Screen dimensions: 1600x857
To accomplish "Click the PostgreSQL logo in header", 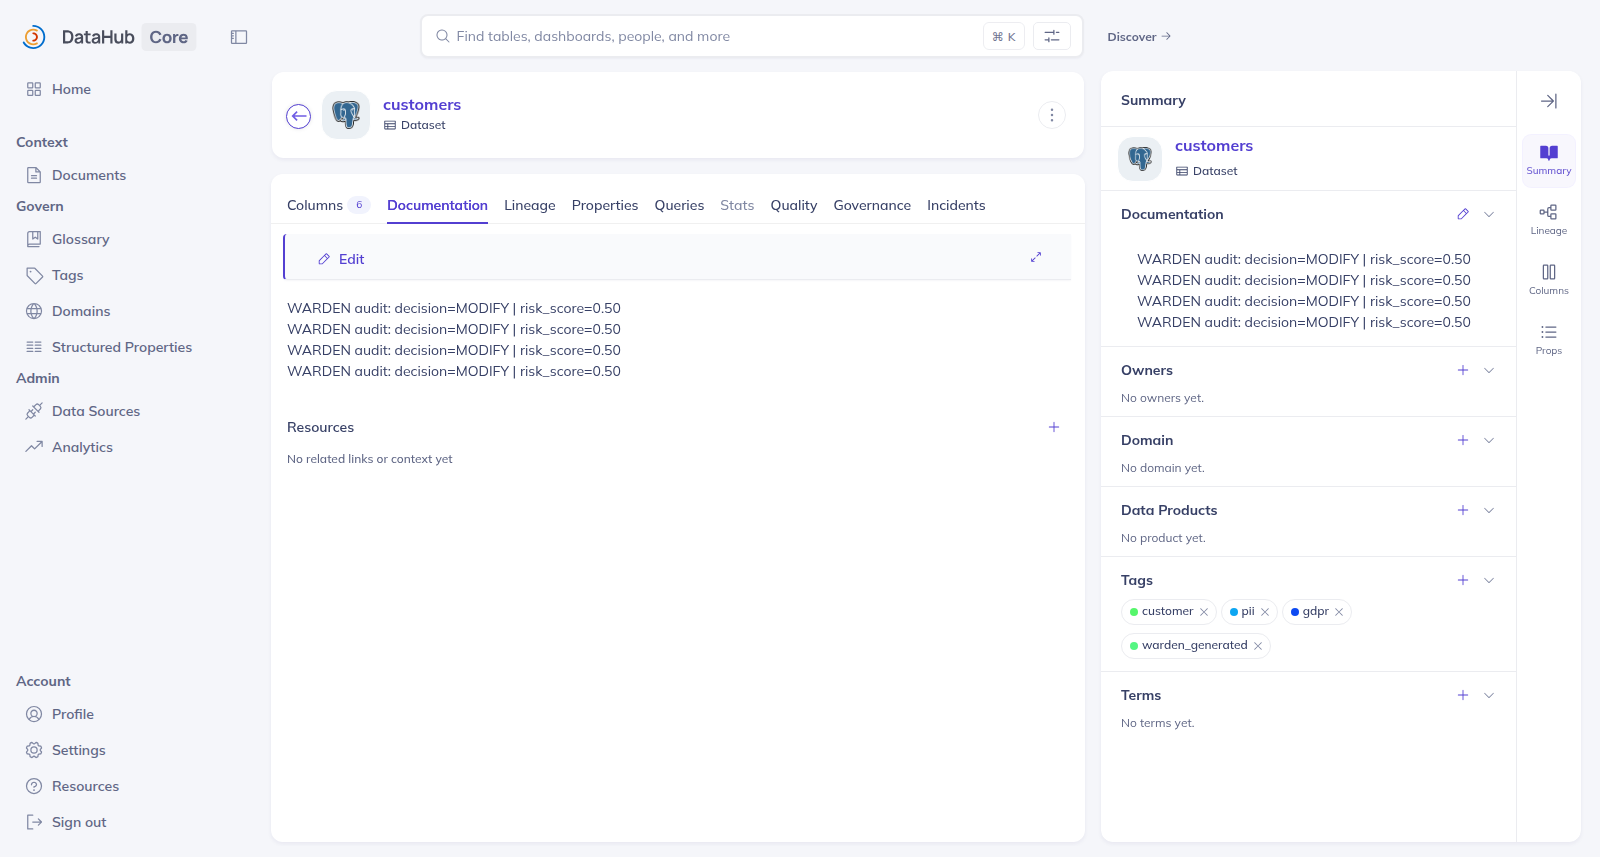I will [x=346, y=115].
